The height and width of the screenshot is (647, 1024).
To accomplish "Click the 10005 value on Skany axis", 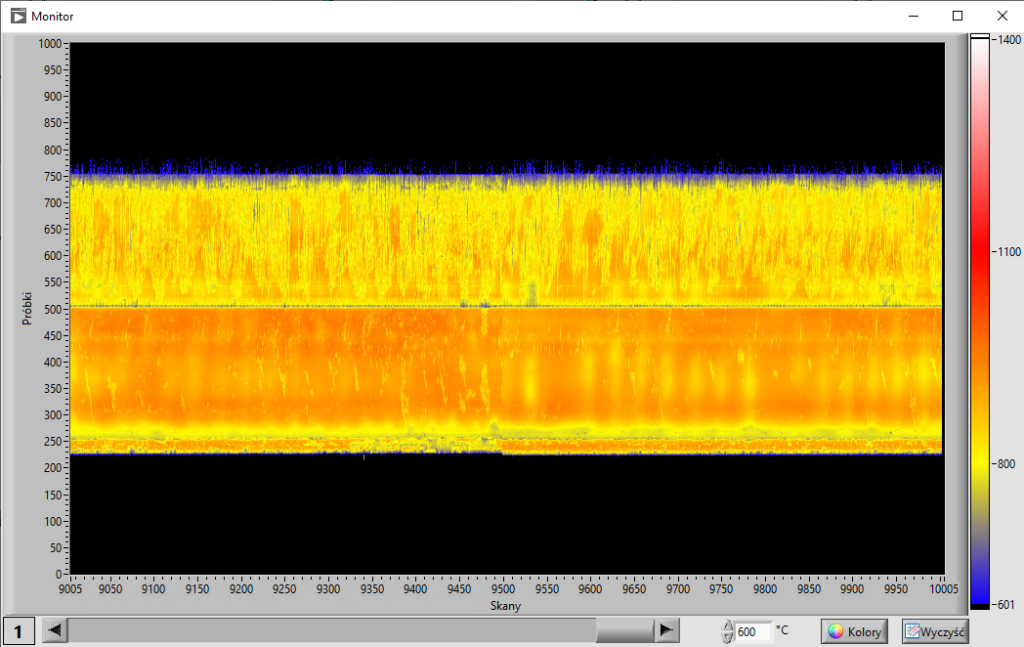I will 943,589.
